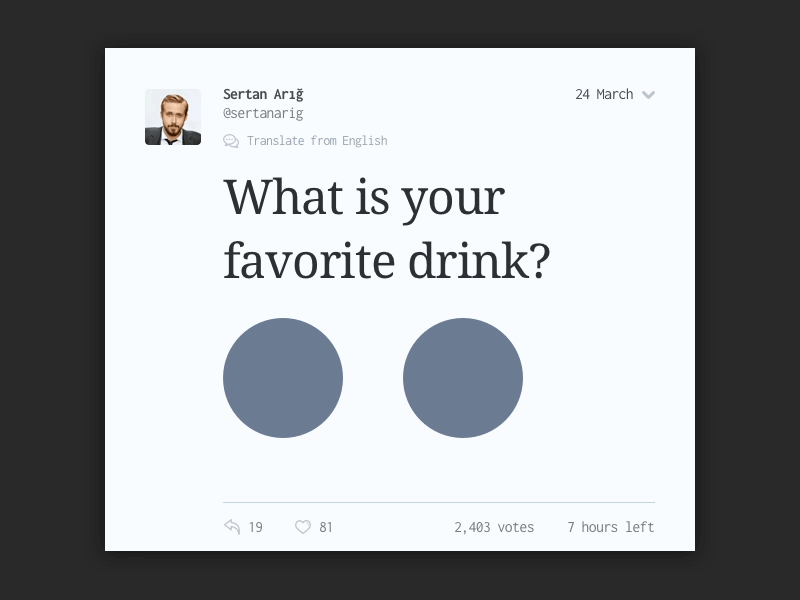Viewport: 800px width, 600px height.
Task: Like the tweet via the 81 counter
Action: (x=326, y=526)
